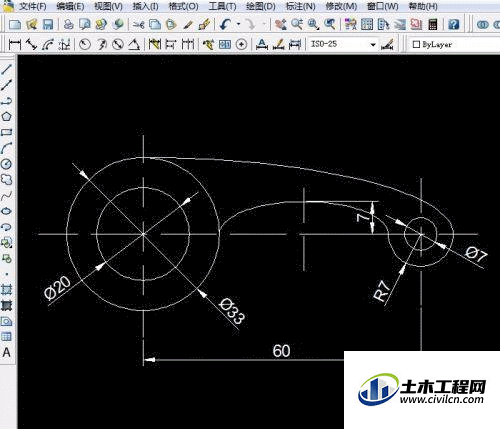Screen dimensions: 500x429
Task: Select the Quick Dimension tool
Action: pos(155,44)
